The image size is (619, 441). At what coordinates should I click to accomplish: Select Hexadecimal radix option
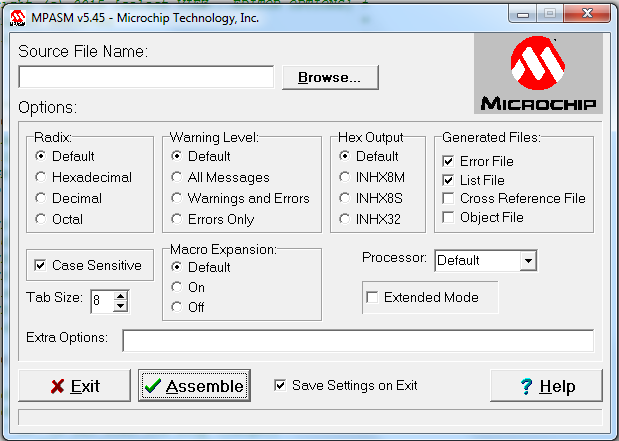coord(40,177)
